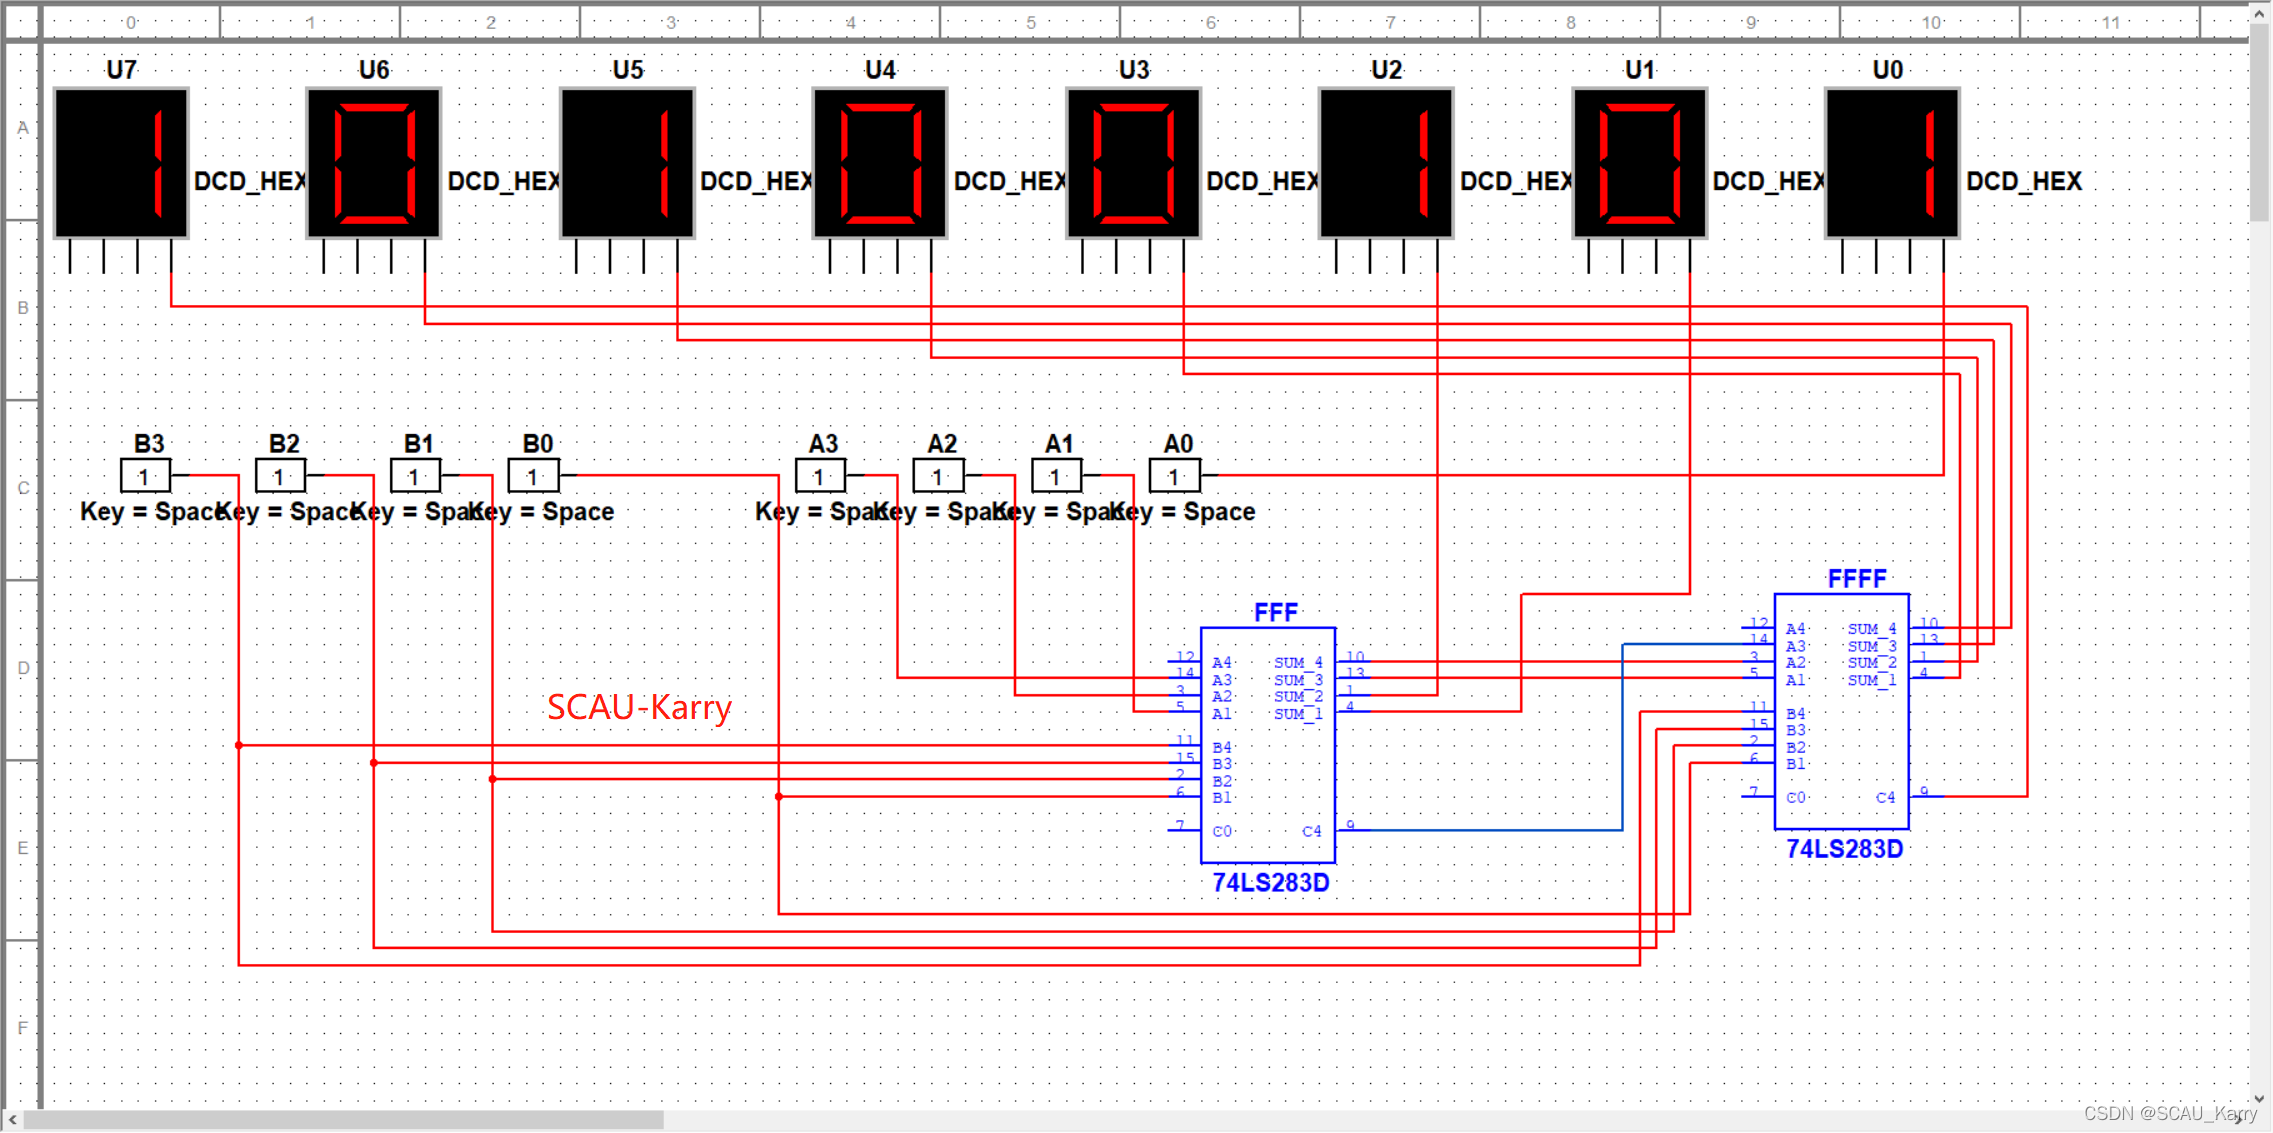This screenshot has height=1133, width=2273.
Task: Select the U2 hex display
Action: pos(1386,163)
